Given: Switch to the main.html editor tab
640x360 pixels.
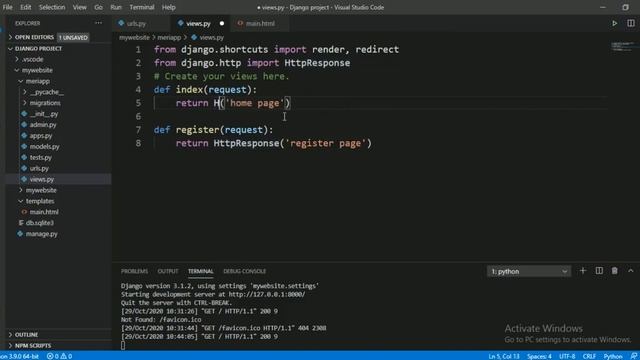Looking at the screenshot, I should [260, 24].
